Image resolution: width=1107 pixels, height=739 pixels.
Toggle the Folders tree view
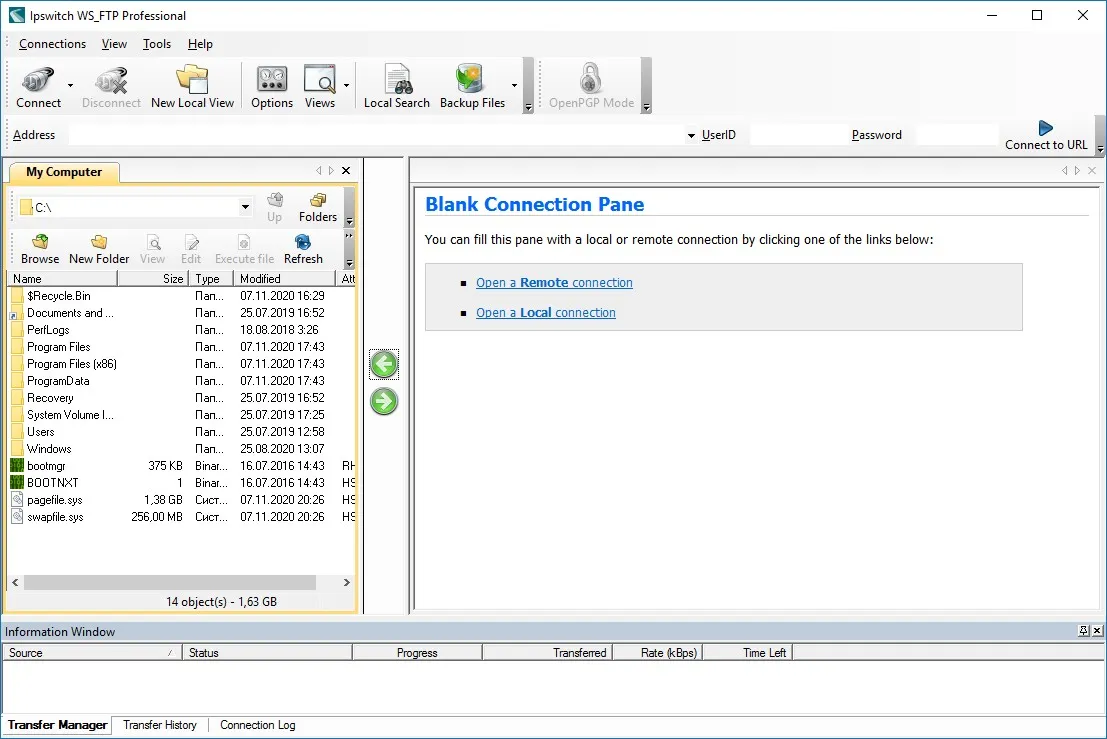coord(318,208)
